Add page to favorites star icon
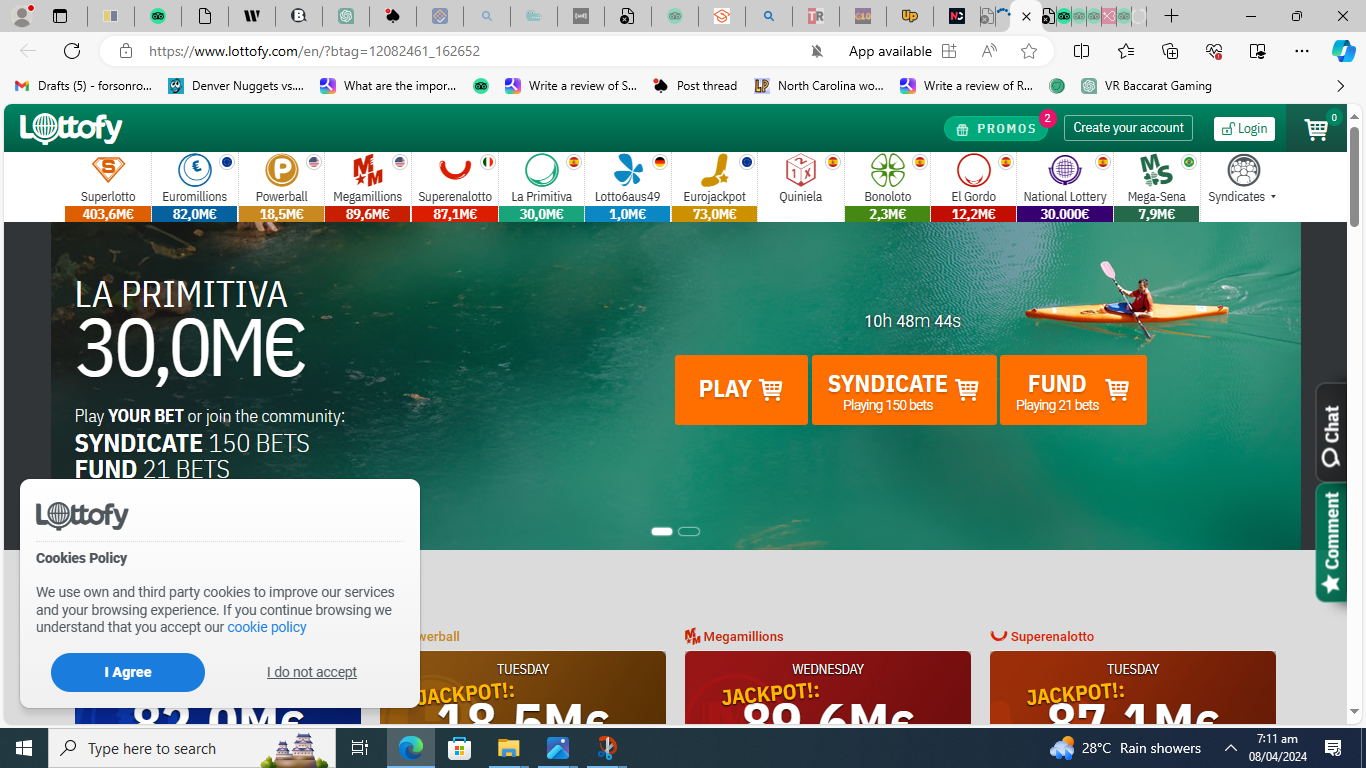This screenshot has height=768, width=1366. (x=1029, y=51)
